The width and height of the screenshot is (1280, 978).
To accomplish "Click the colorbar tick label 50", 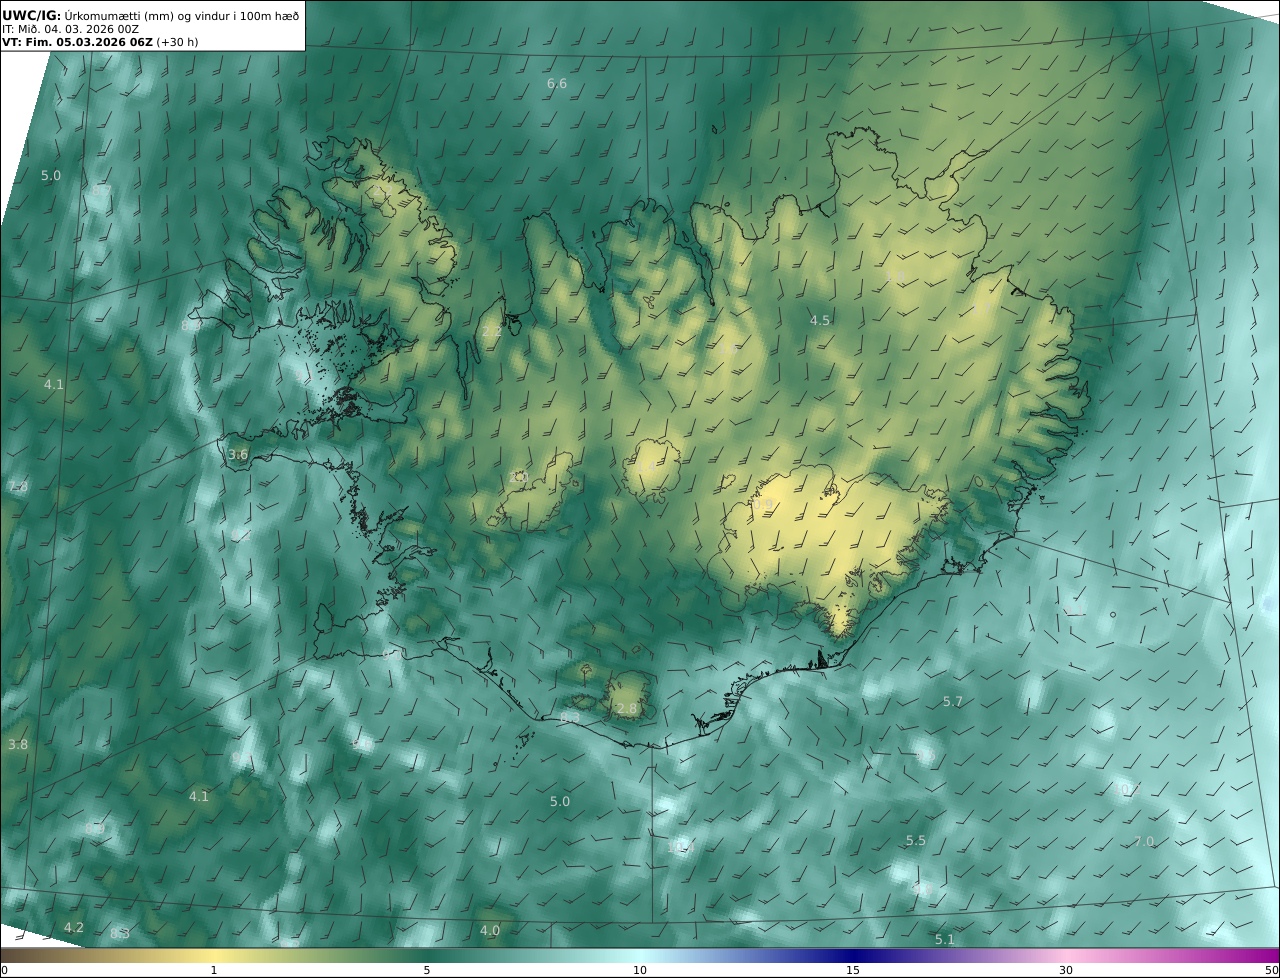I will pyautogui.click(x=1271, y=970).
